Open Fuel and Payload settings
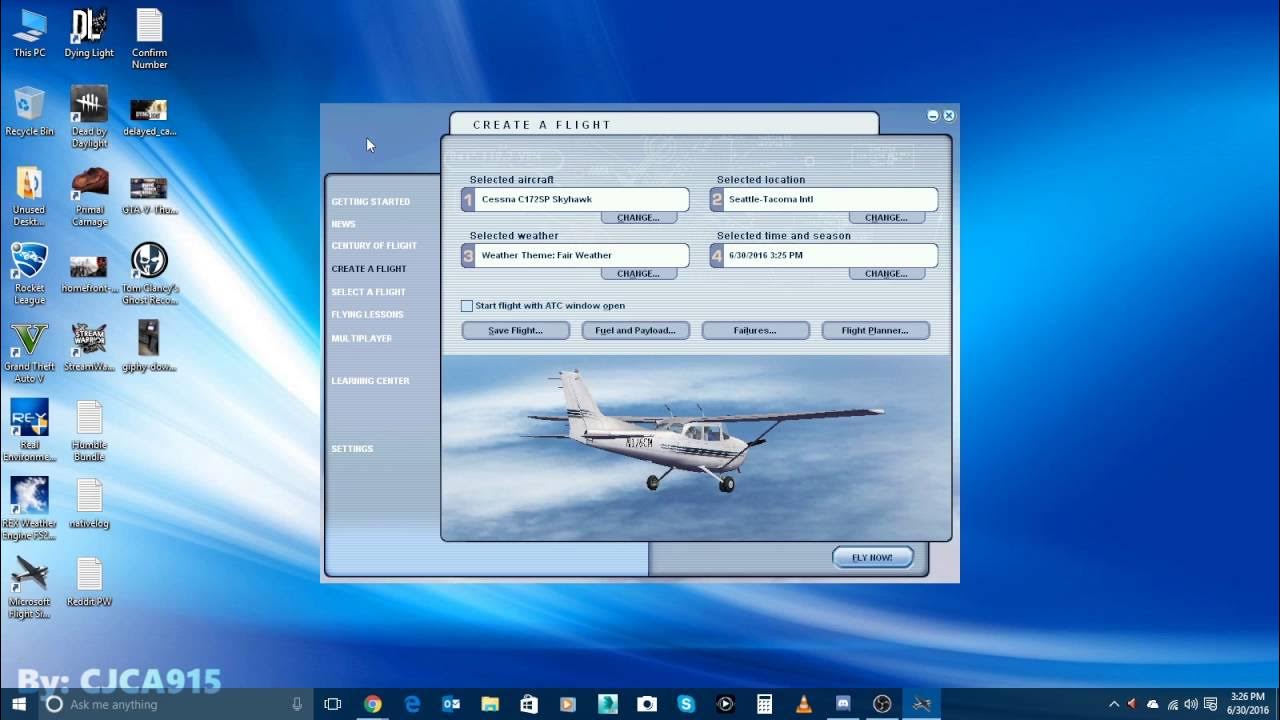 point(636,330)
